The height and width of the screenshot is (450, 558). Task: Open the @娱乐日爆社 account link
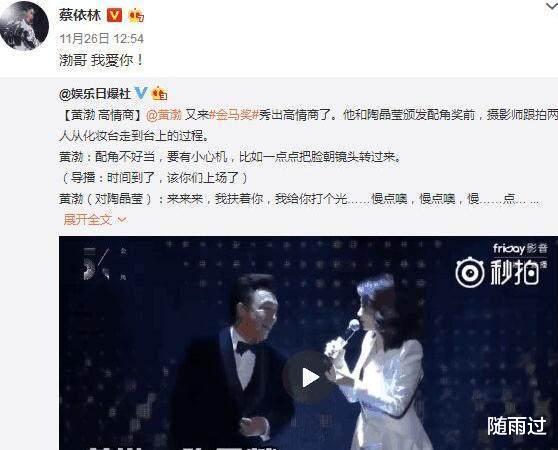coord(95,94)
